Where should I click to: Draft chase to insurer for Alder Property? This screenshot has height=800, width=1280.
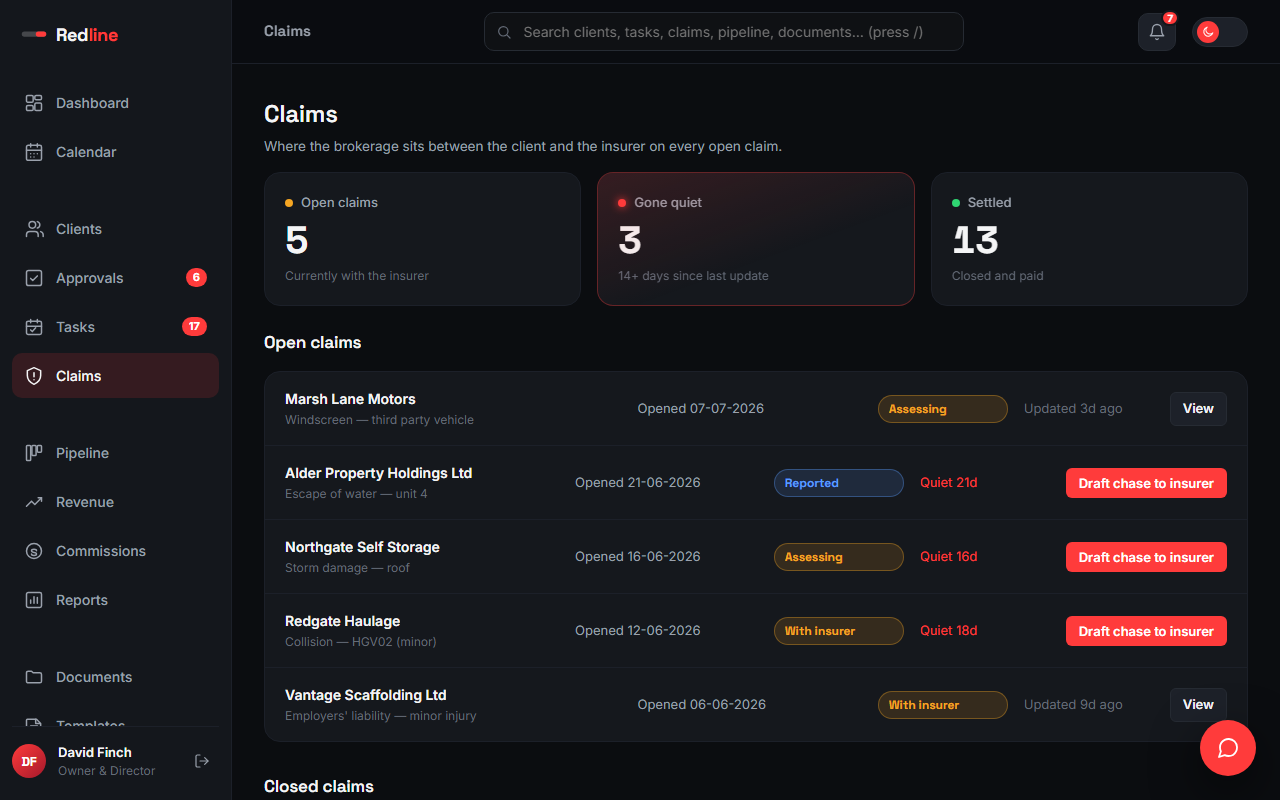(1146, 483)
